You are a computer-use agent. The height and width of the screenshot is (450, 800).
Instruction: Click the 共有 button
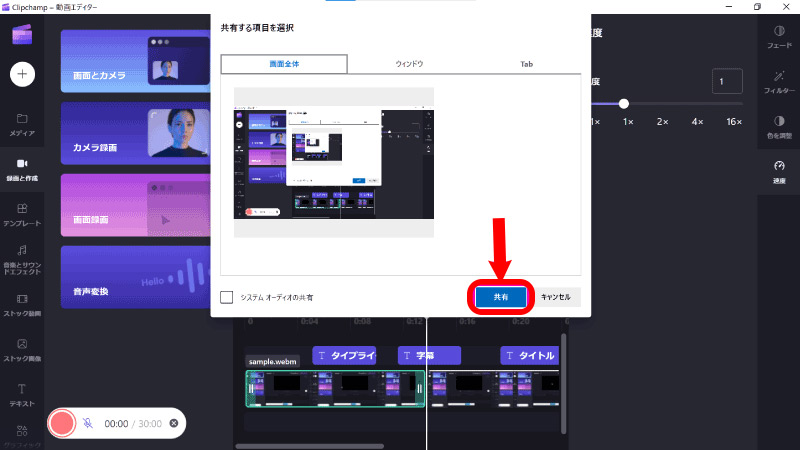point(501,297)
